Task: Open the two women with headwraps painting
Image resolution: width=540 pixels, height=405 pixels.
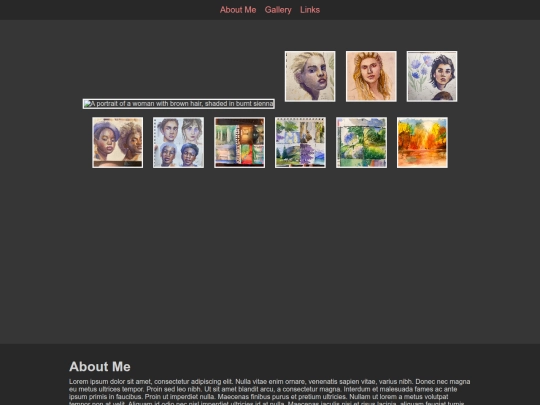Action: (118, 143)
